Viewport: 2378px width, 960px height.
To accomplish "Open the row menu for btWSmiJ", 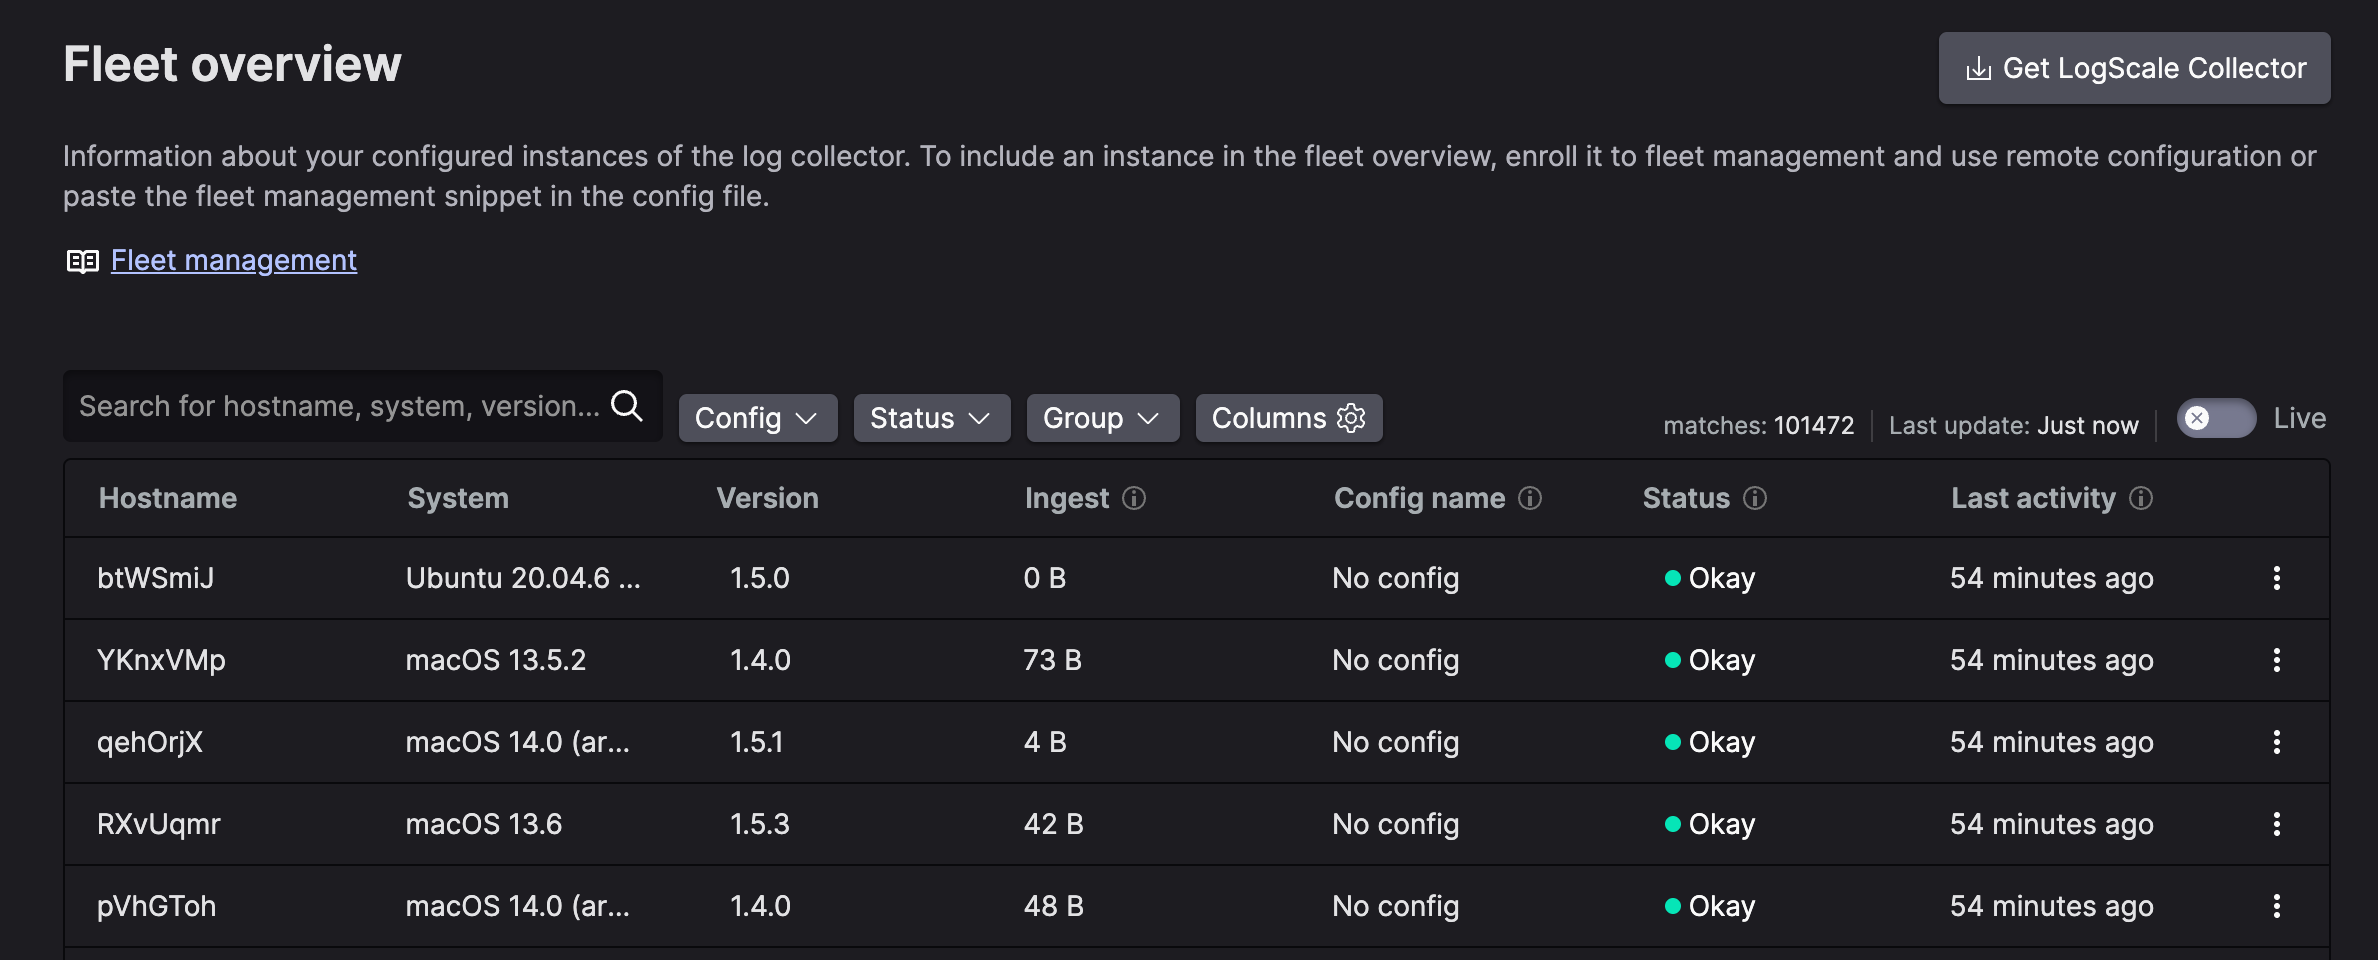I will click(x=2277, y=578).
